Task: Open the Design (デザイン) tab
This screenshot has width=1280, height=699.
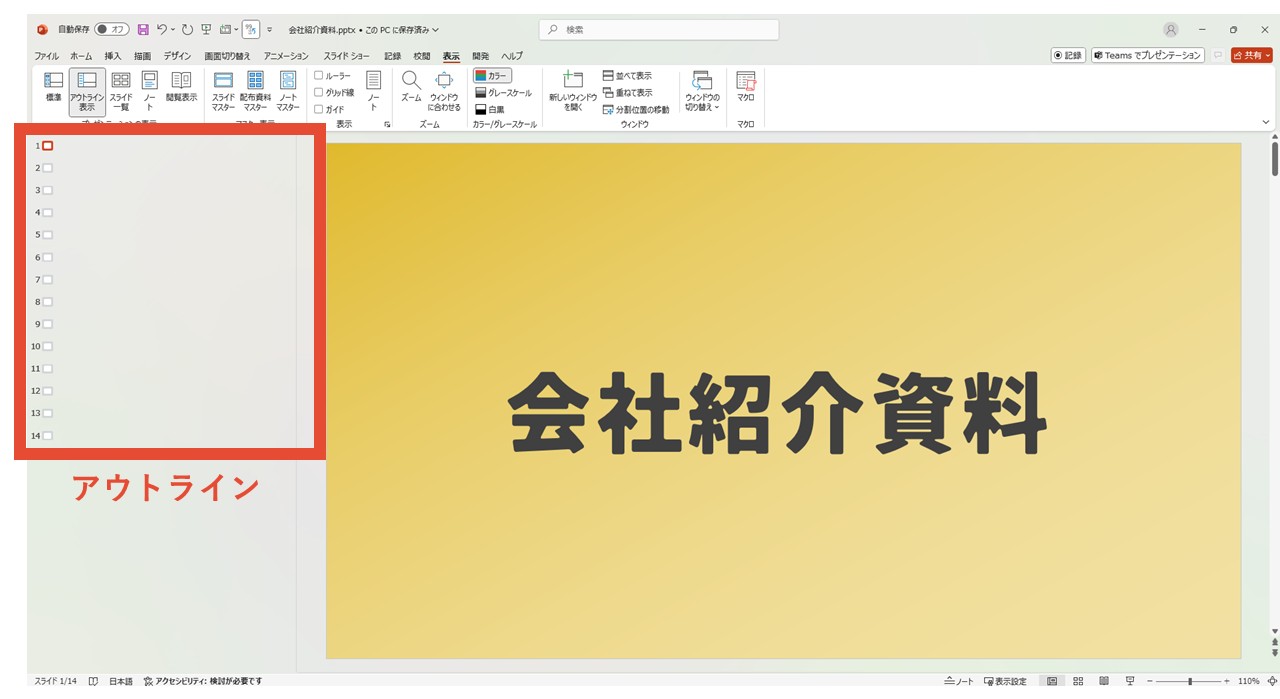Action: click(178, 56)
